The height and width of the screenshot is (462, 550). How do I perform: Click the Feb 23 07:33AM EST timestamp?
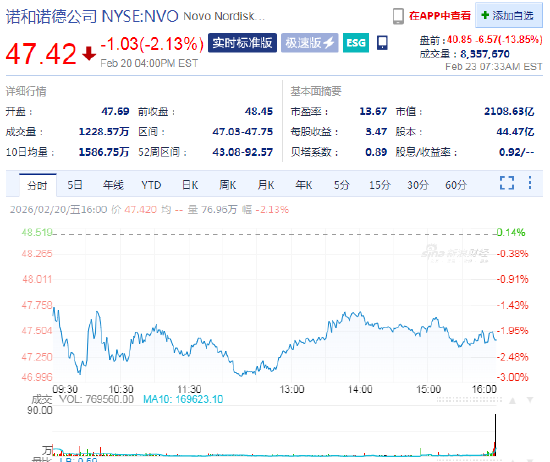pyautogui.click(x=494, y=67)
